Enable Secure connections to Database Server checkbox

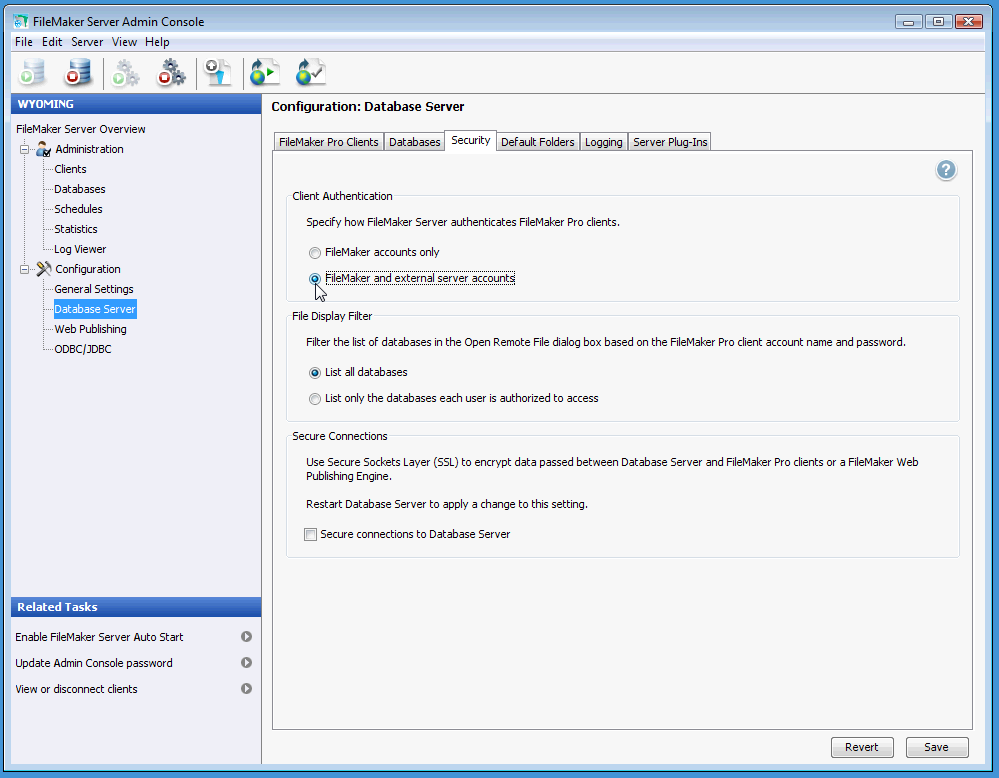(310, 535)
